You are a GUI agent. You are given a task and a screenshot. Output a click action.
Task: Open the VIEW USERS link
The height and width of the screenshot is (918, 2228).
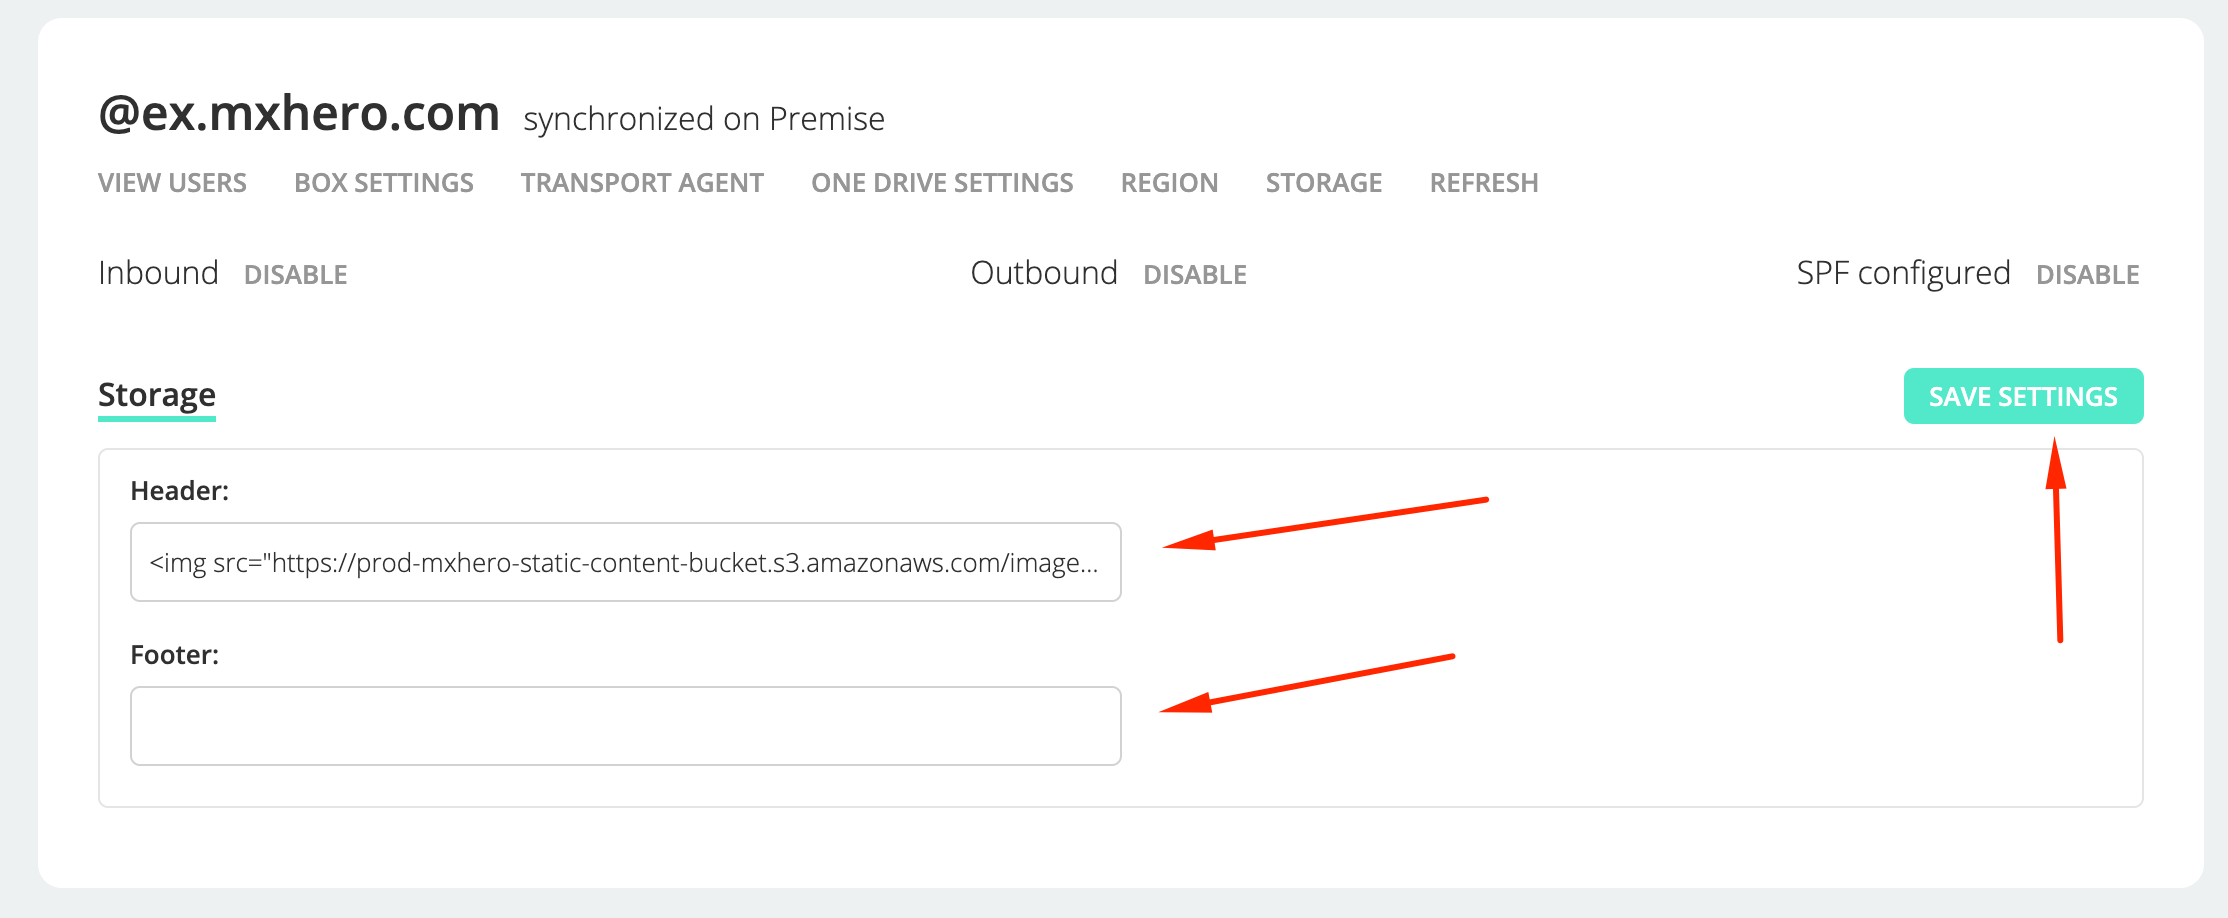point(172,183)
